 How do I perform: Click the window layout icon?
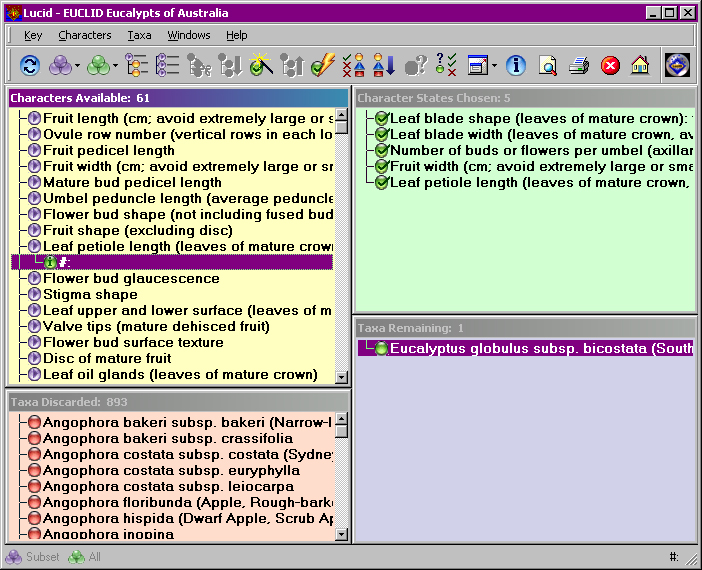click(478, 66)
